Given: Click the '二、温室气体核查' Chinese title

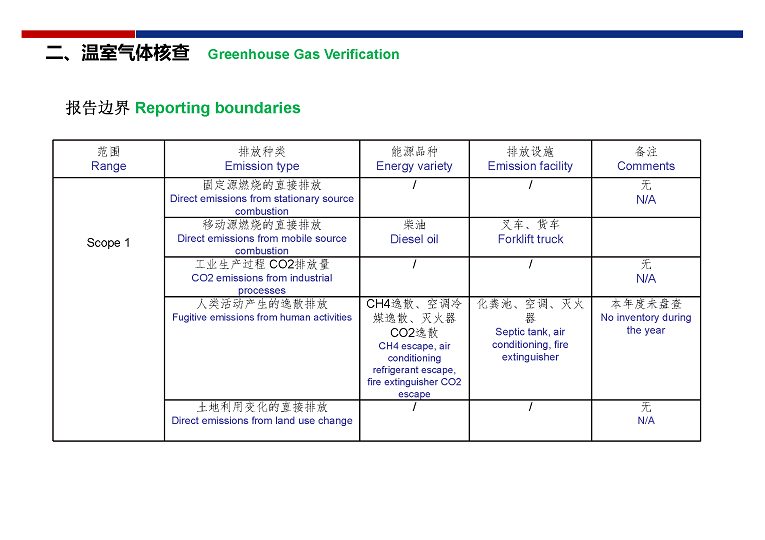Looking at the screenshot, I should point(118,53).
